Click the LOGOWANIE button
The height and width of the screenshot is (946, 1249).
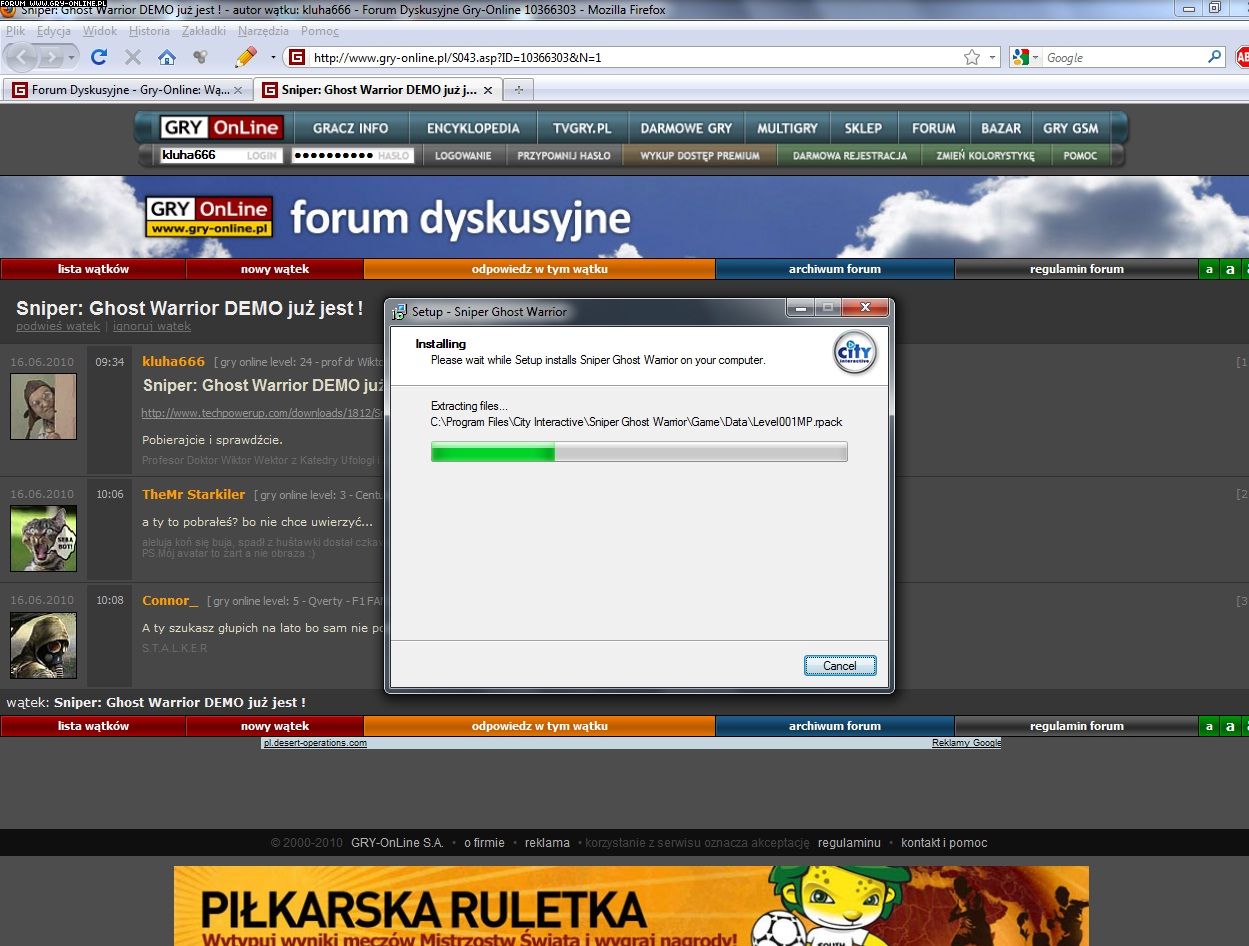pos(463,156)
